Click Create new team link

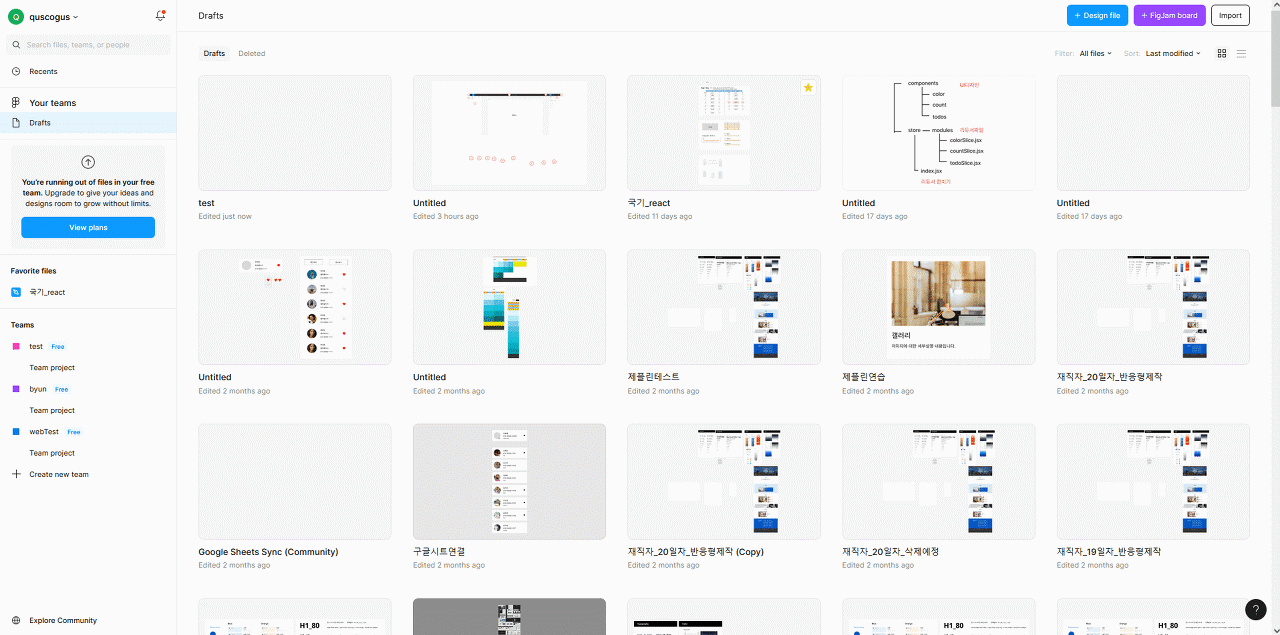pos(59,474)
